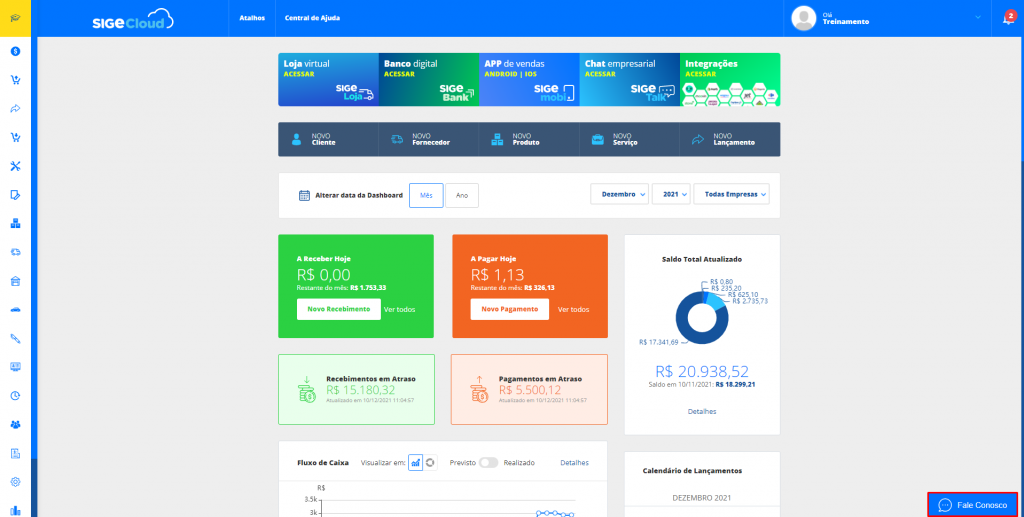
Task: Click Novo Produto shortcut
Action: pos(529,139)
